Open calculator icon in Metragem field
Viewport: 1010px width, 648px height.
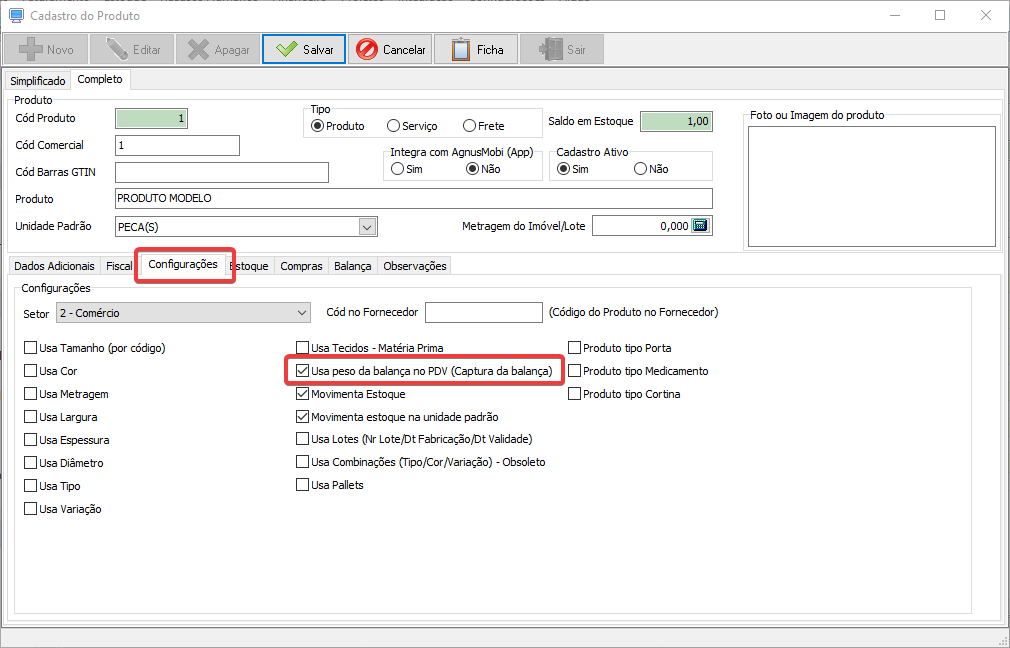click(700, 225)
